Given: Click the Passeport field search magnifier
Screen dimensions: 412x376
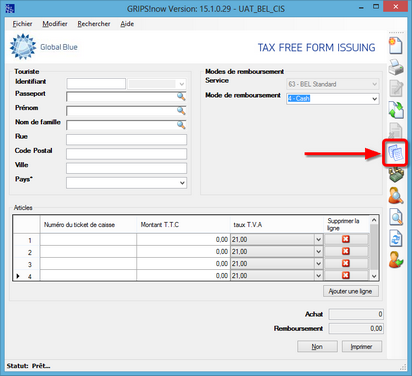Looking at the screenshot, I should coord(181,96).
